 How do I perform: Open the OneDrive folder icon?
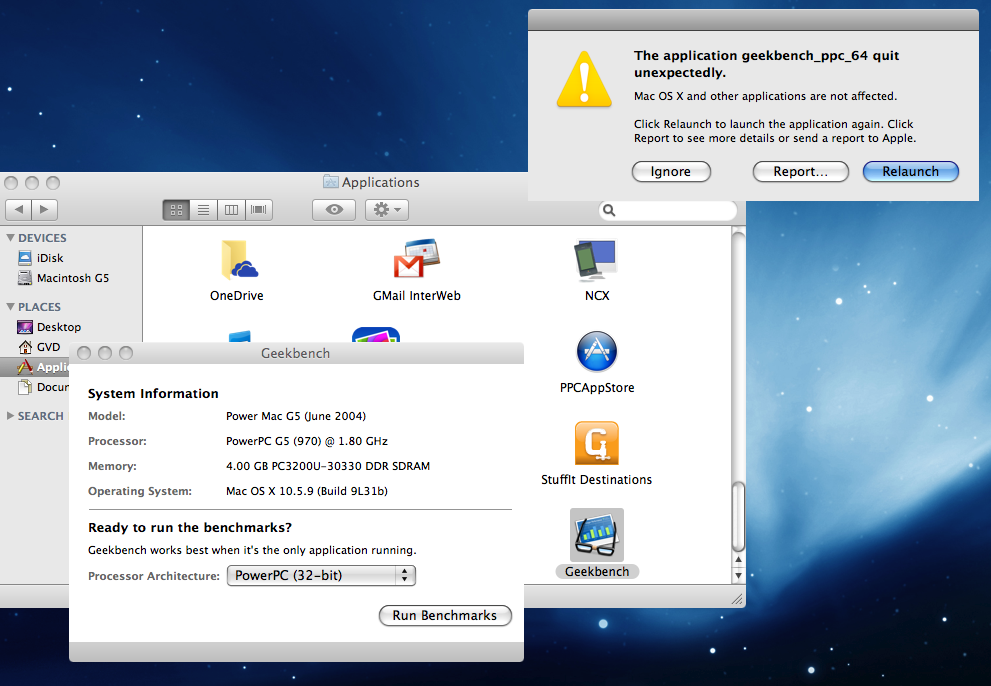point(239,260)
